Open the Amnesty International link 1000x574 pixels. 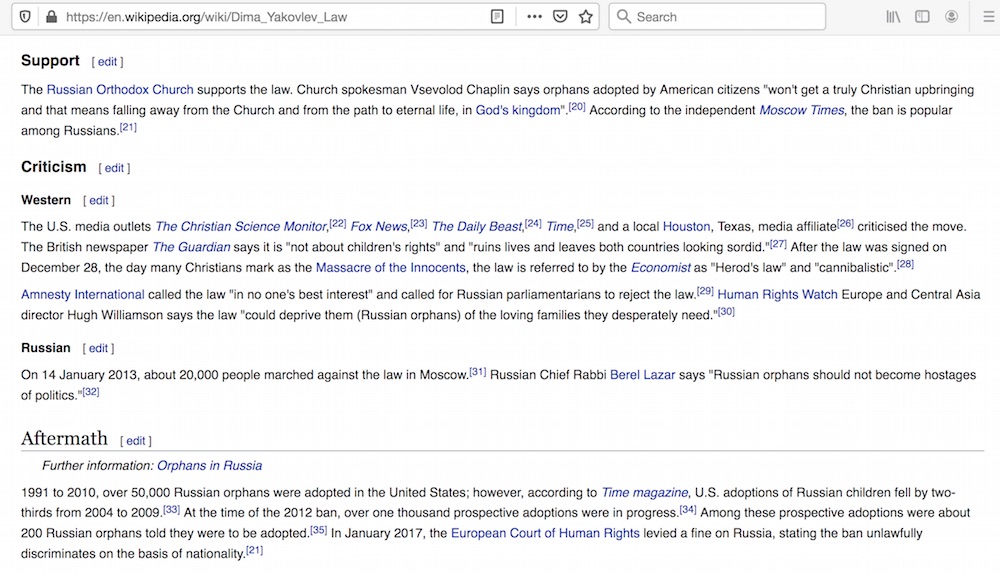point(83,295)
